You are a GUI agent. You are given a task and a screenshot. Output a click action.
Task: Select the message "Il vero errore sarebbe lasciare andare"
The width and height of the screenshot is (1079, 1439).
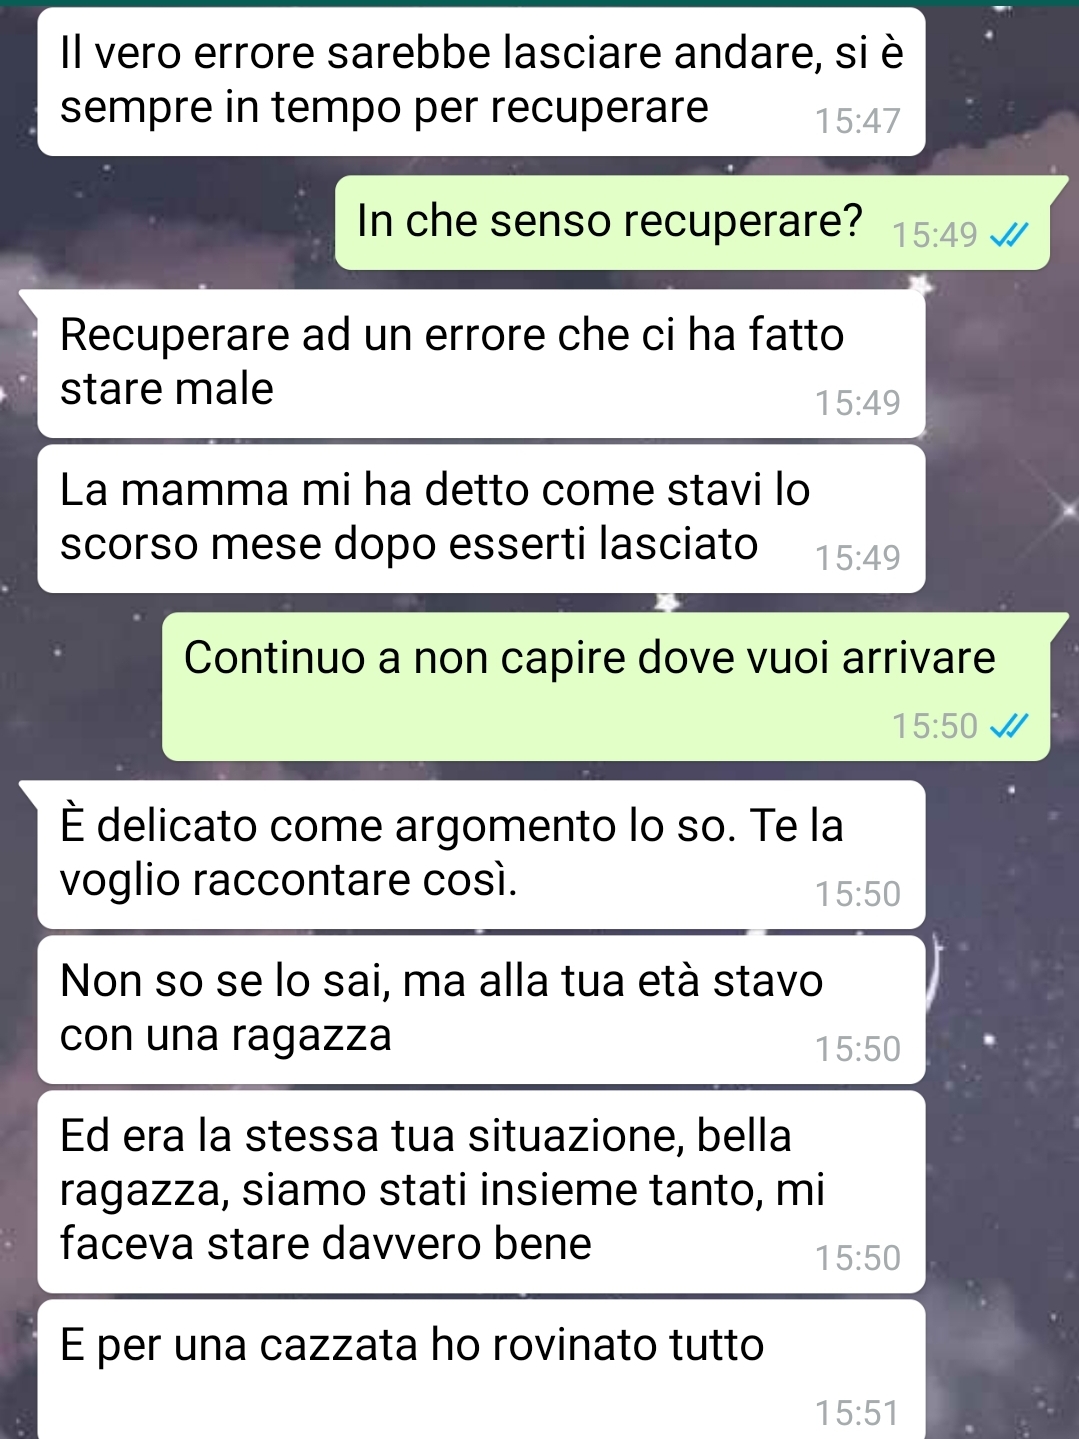[481, 81]
